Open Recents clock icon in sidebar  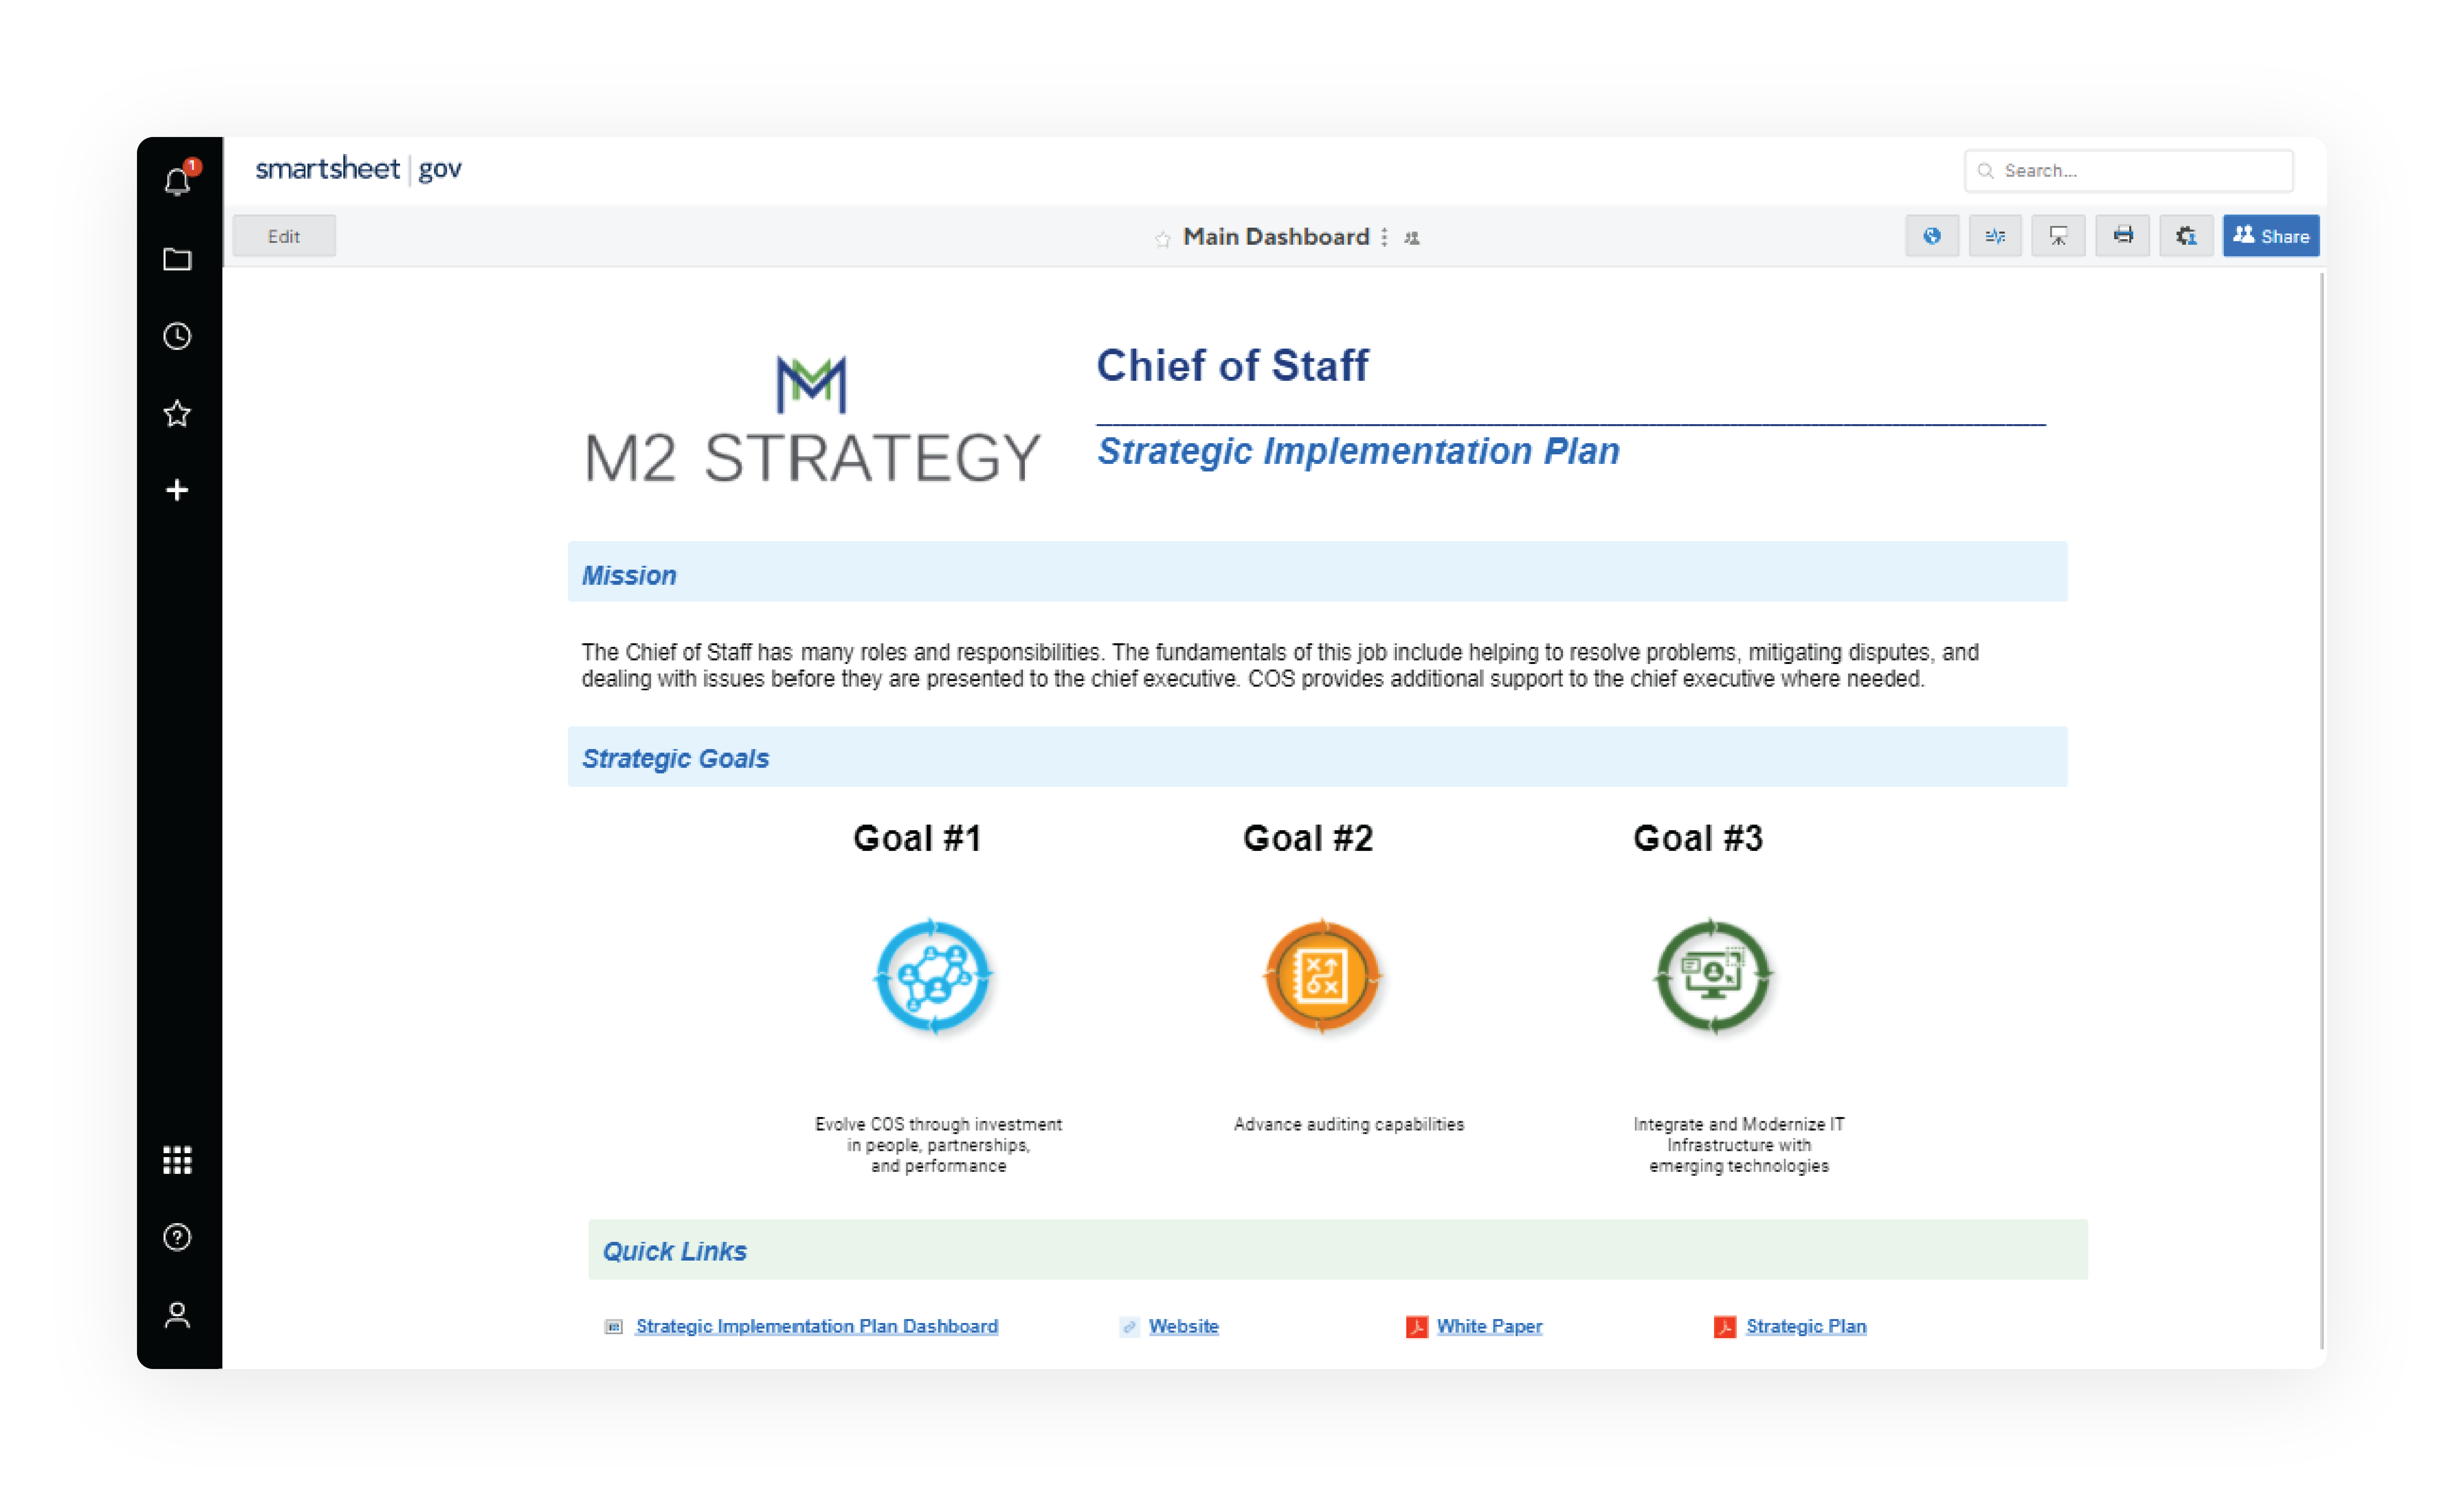click(177, 336)
